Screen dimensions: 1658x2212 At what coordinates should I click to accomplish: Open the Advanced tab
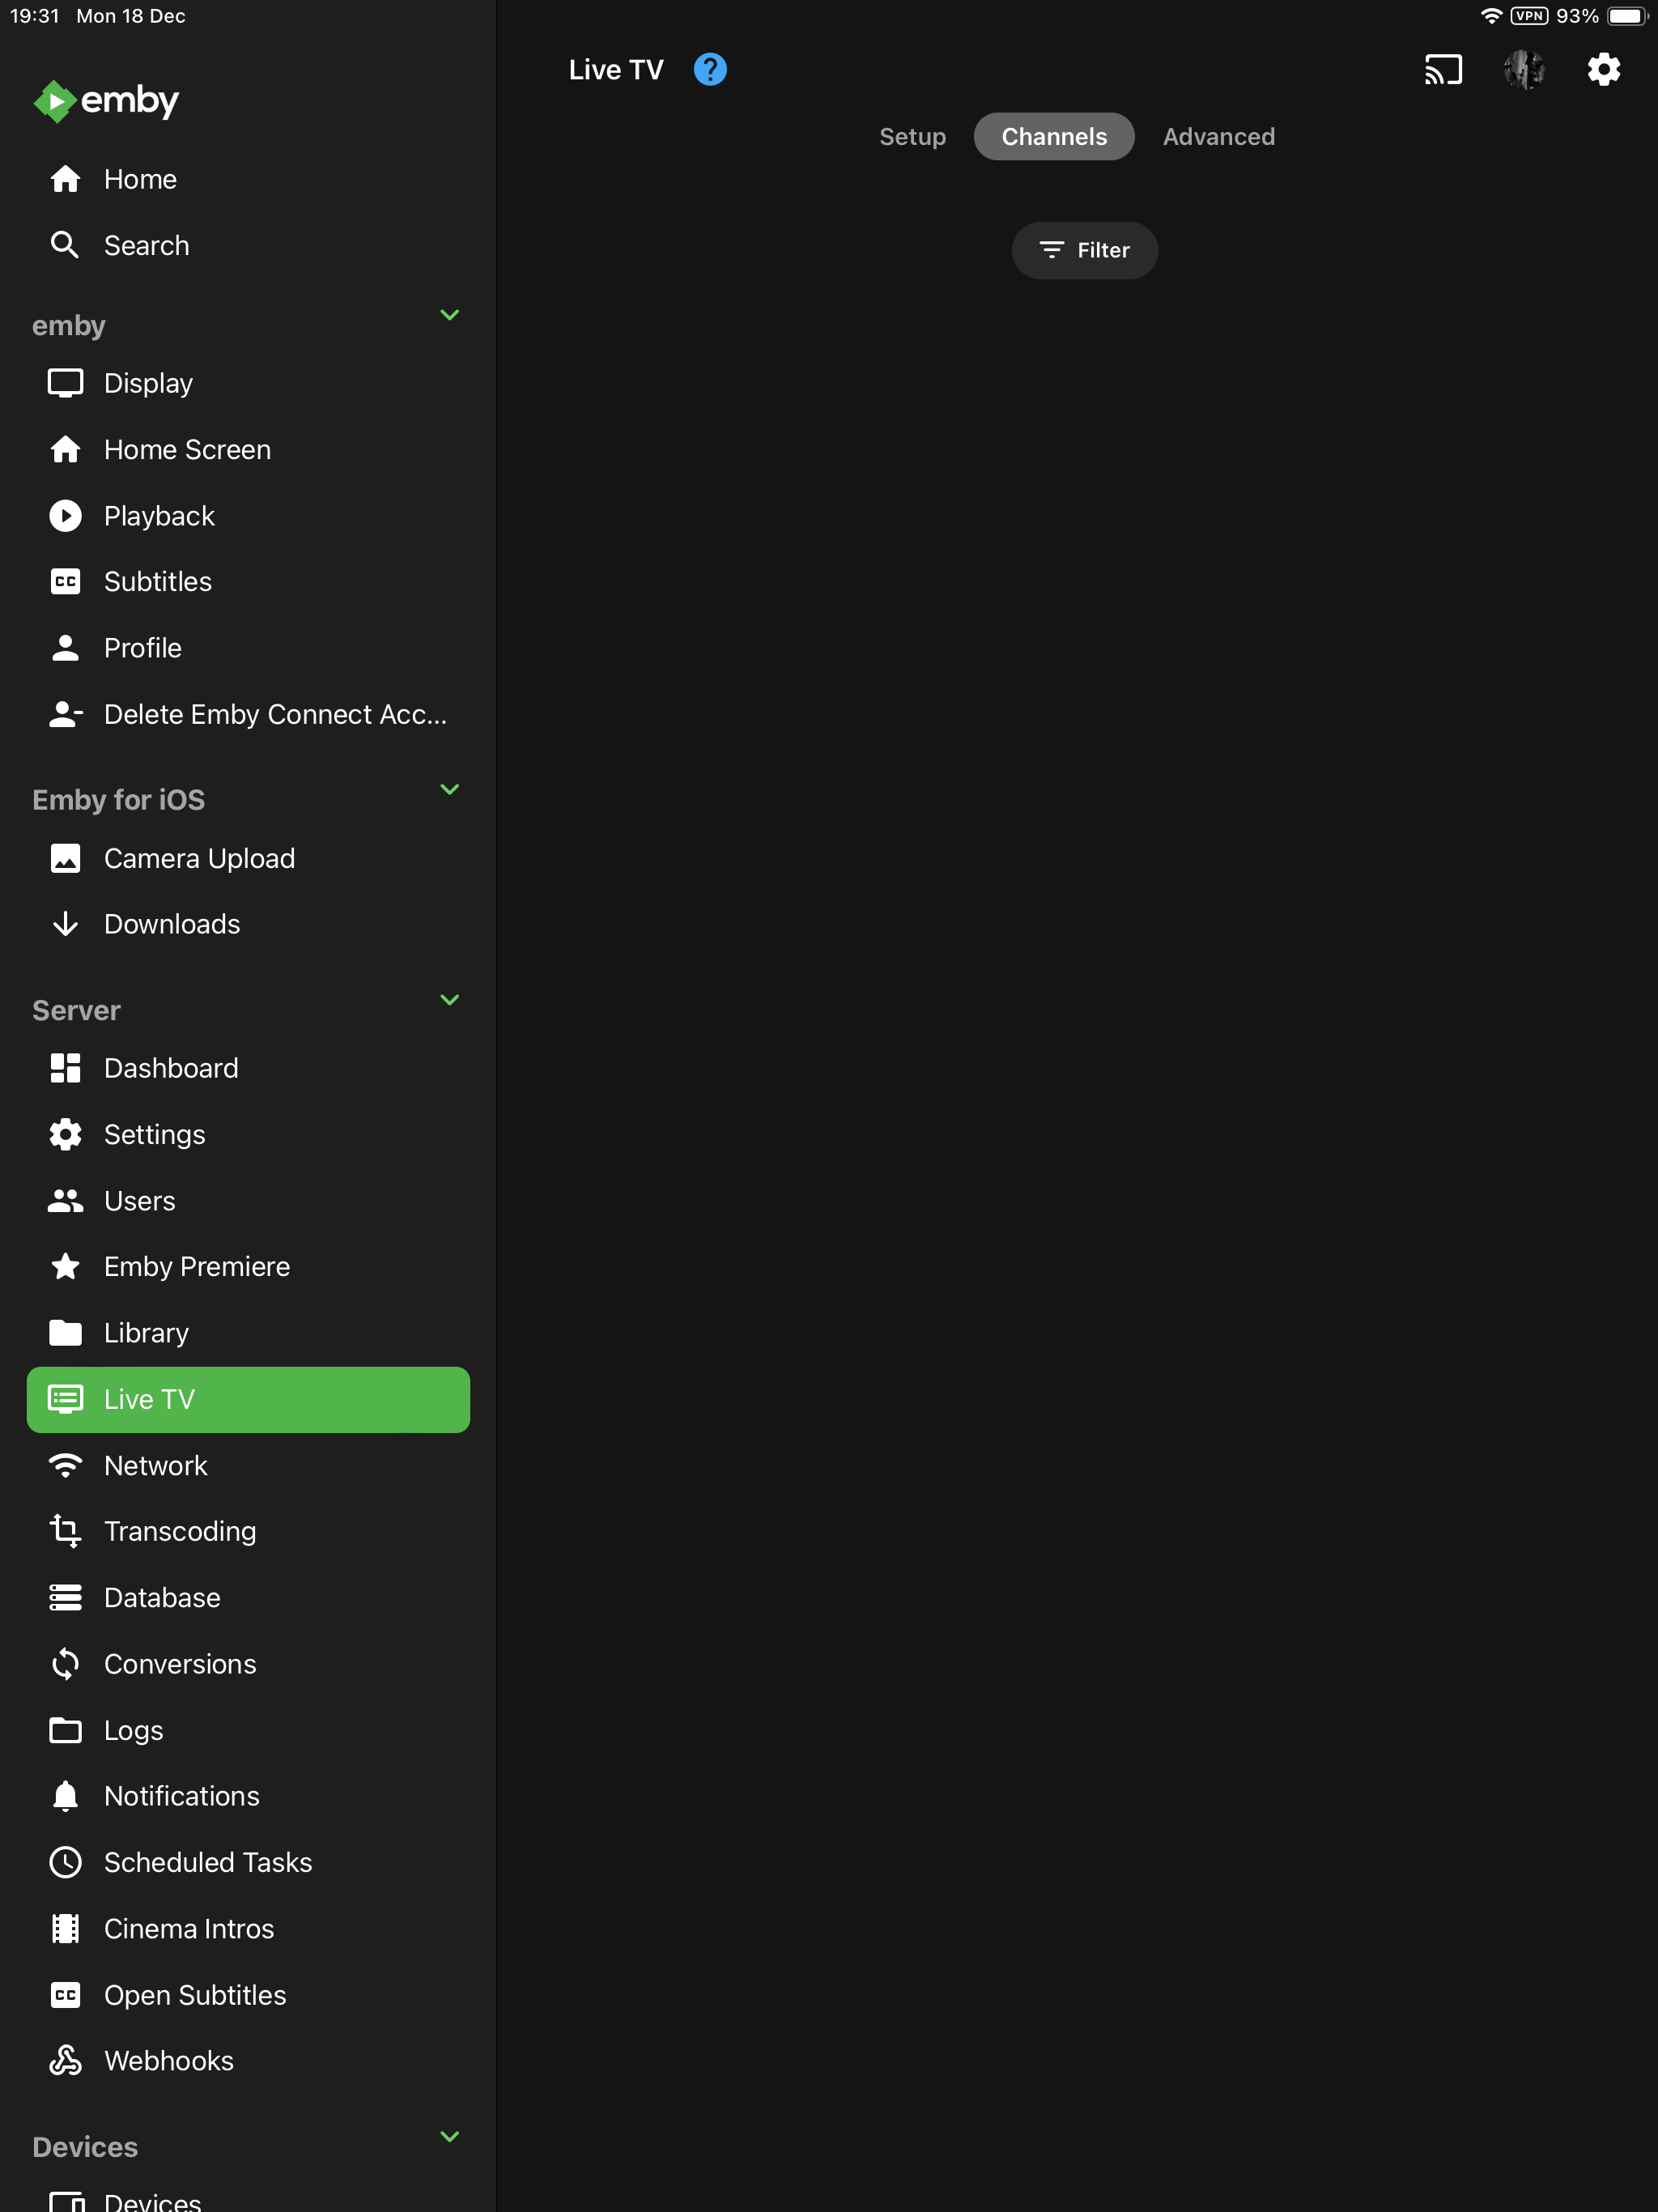point(1218,136)
